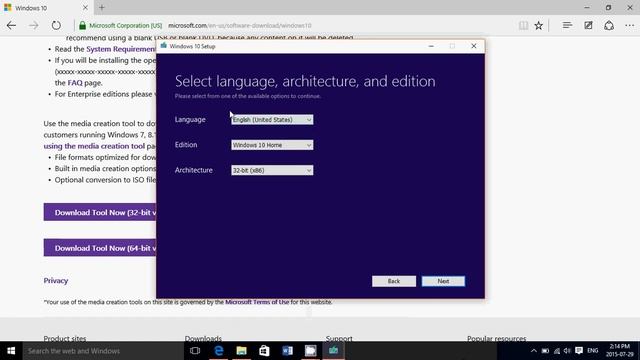Add page to favorites with star icon
640x360 pixels.
click(539, 25)
